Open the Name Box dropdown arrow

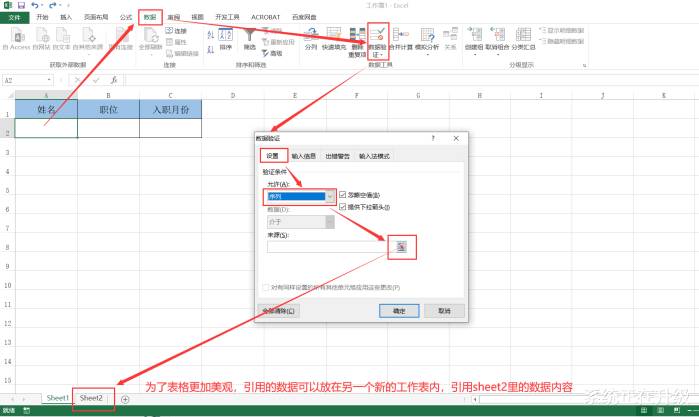(49, 80)
